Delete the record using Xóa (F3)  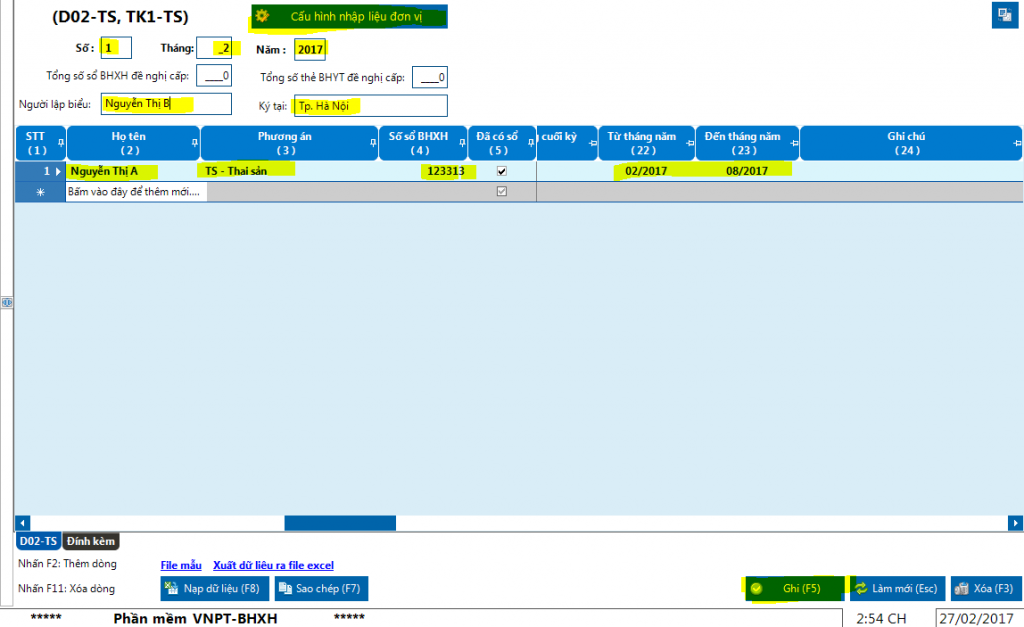[986, 588]
